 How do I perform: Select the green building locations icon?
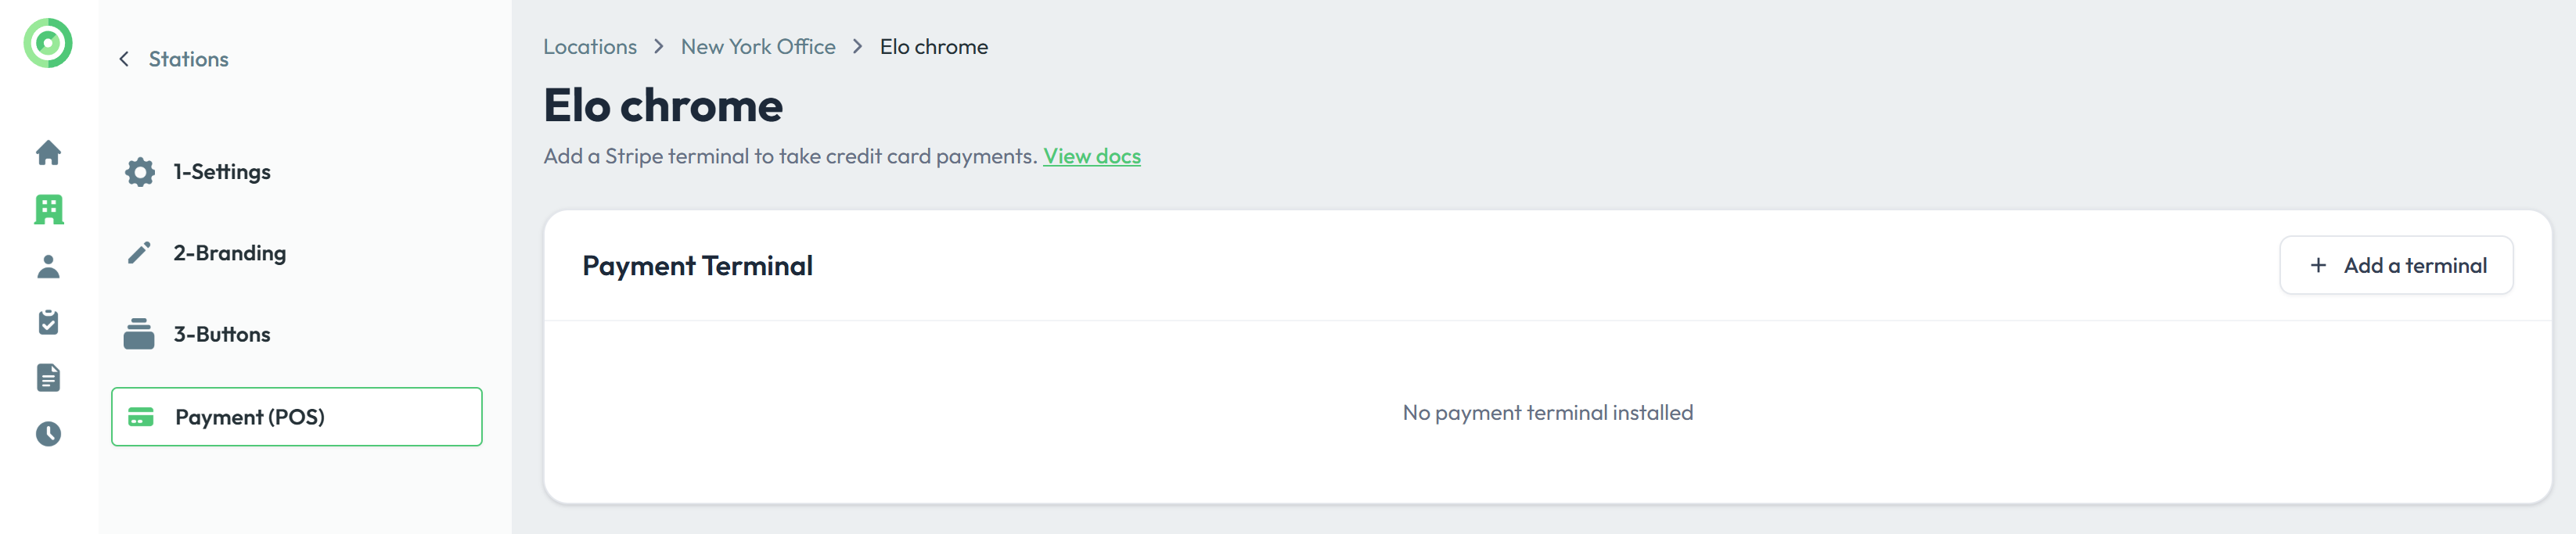tap(48, 209)
